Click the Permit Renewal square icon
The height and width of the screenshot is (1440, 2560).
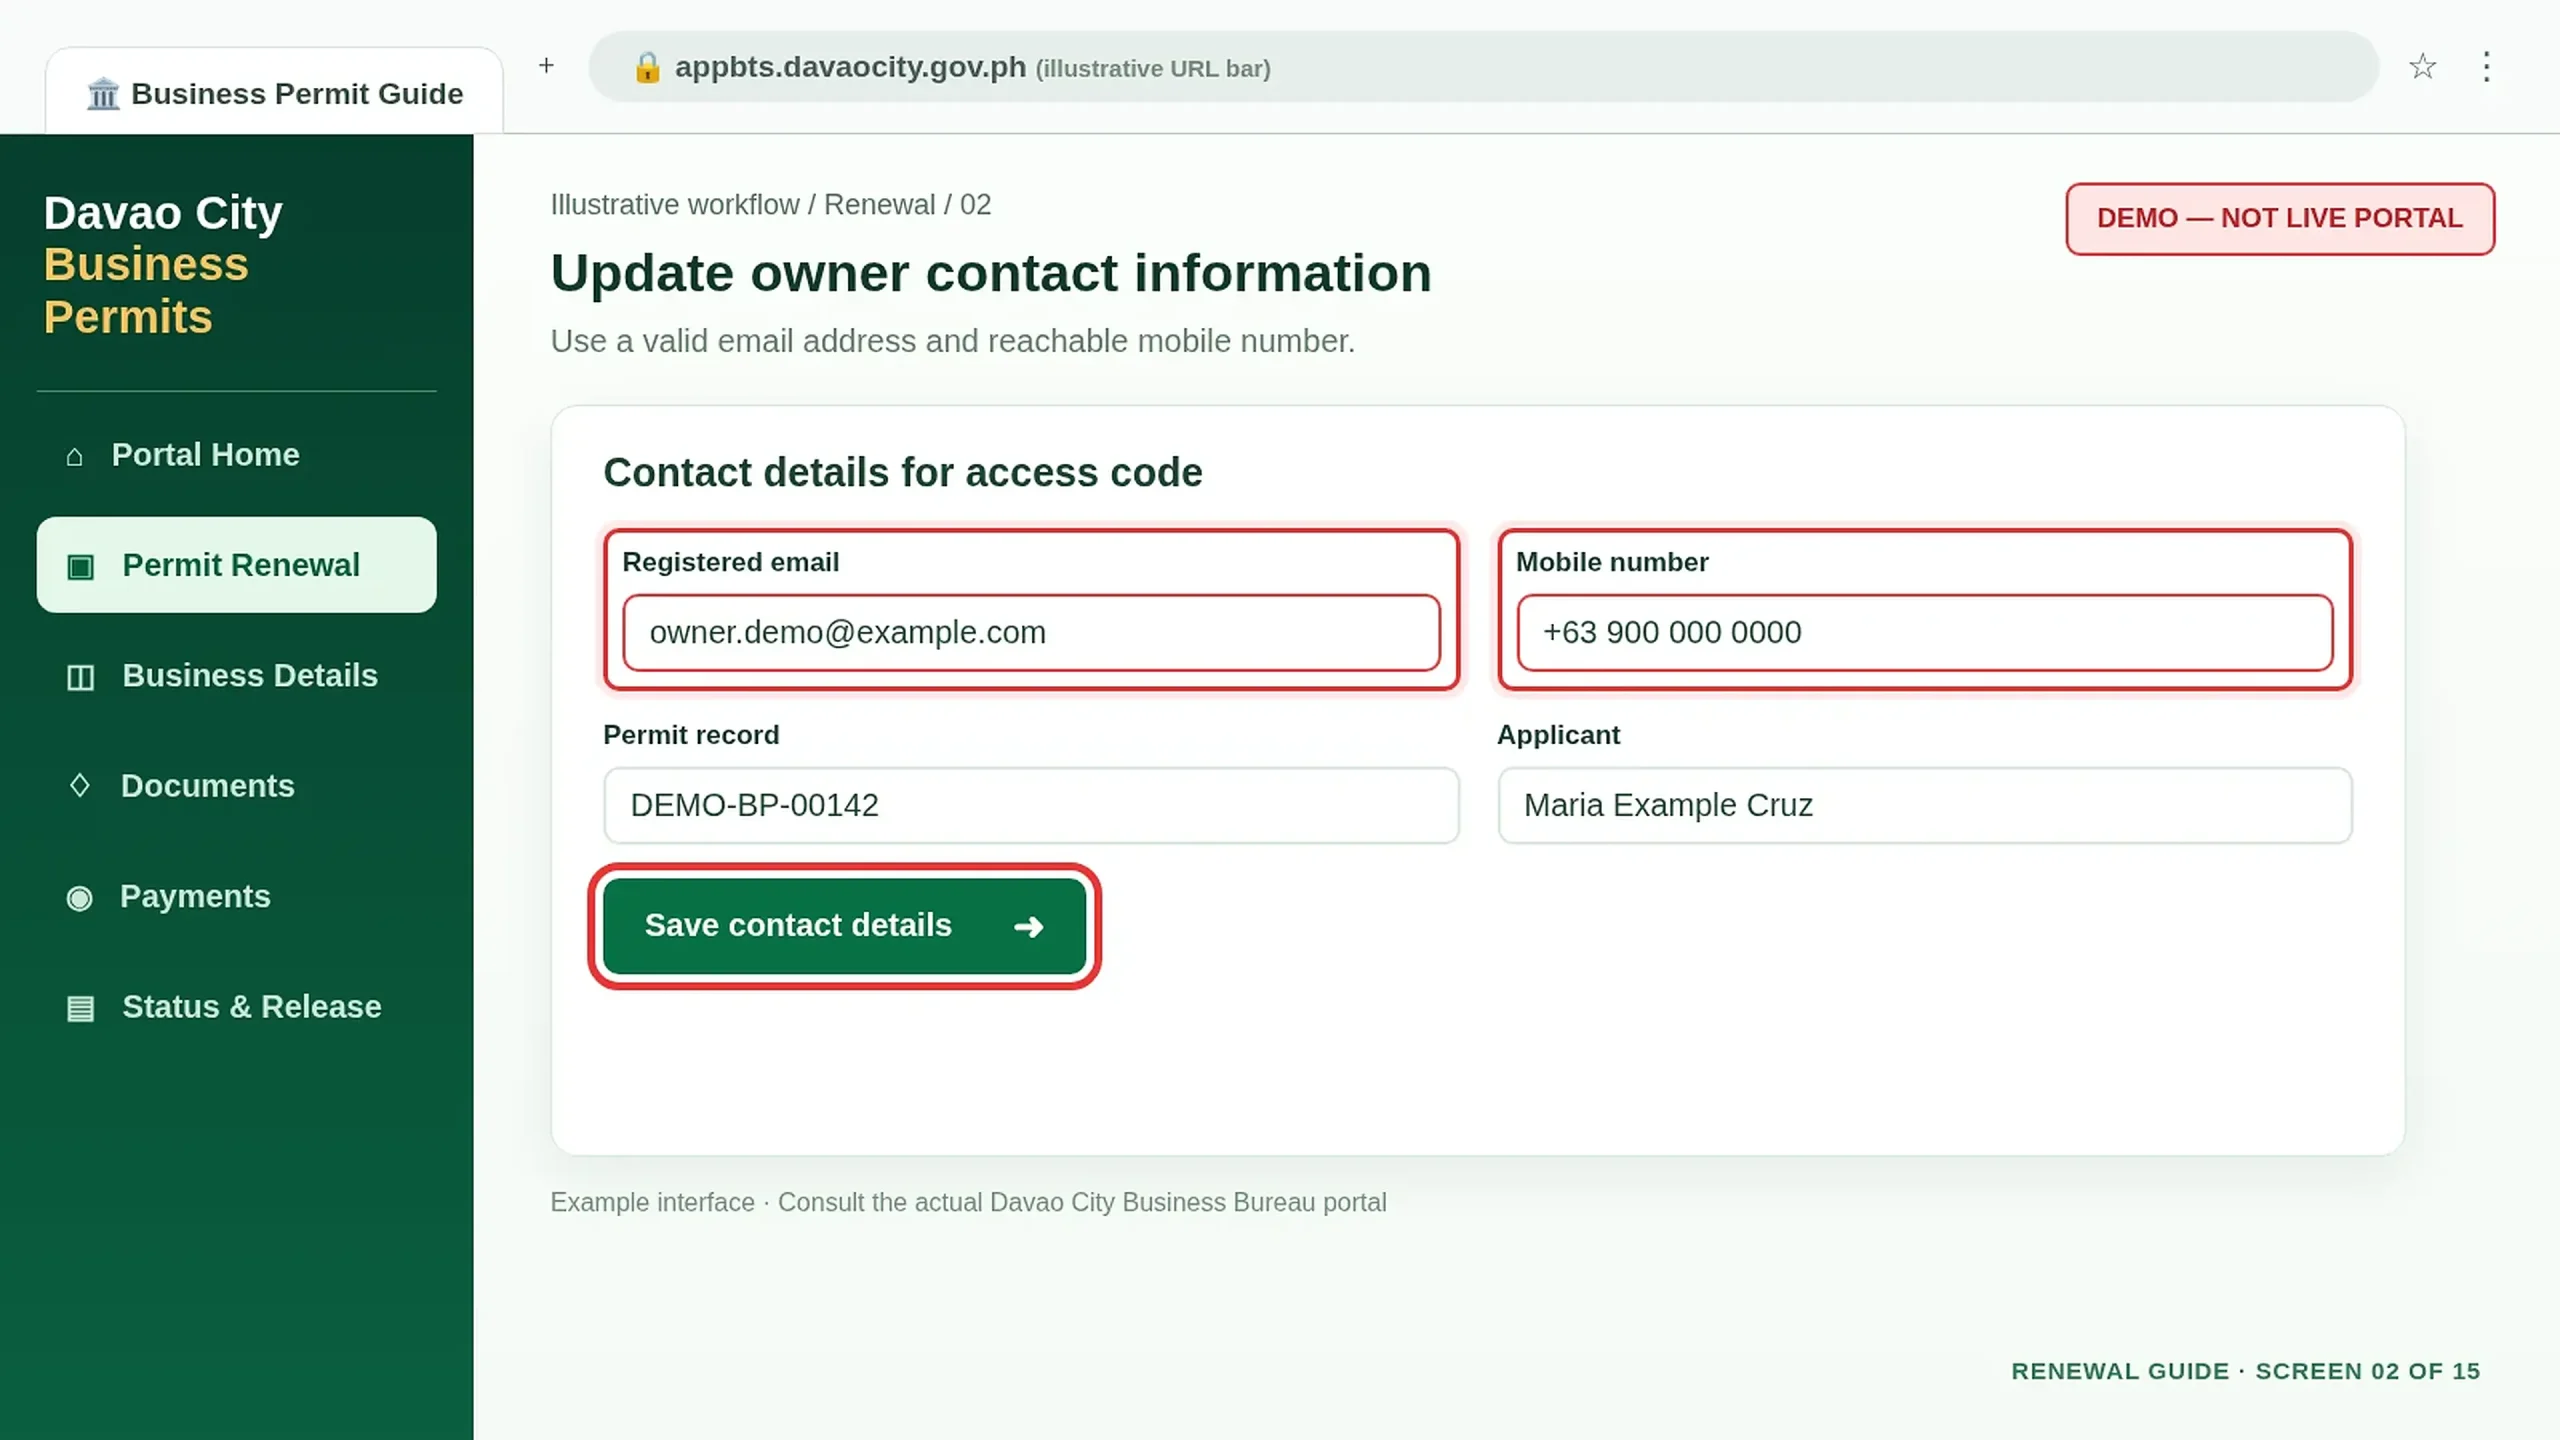(x=80, y=567)
